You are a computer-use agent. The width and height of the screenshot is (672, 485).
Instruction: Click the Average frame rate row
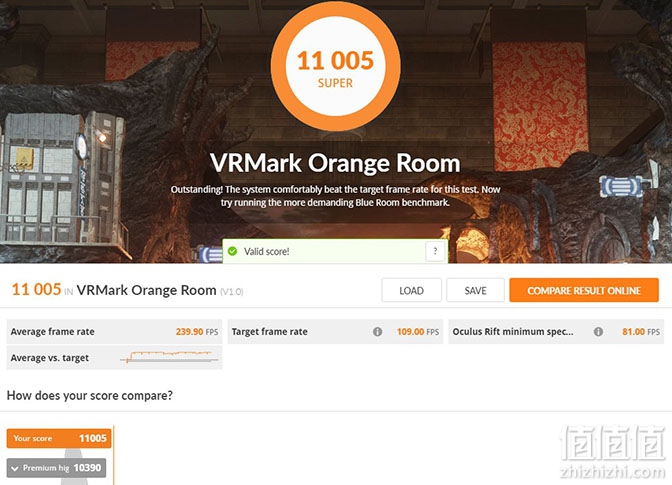[114, 332]
